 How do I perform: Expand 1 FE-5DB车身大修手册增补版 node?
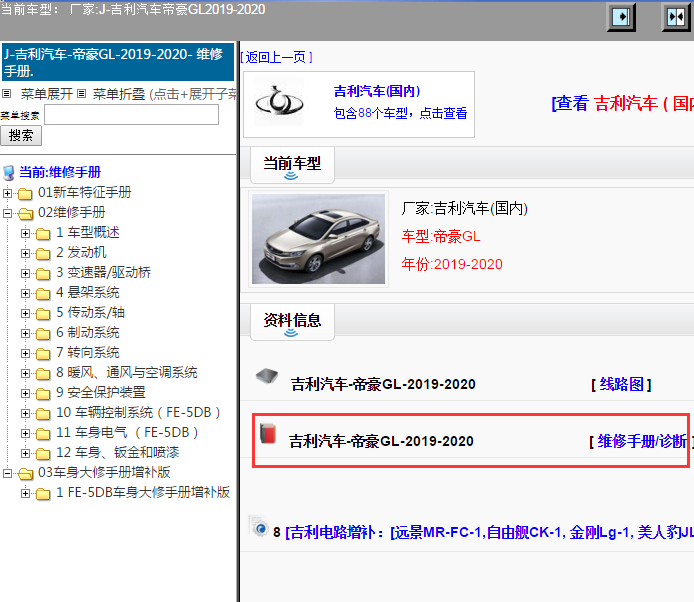[25, 493]
